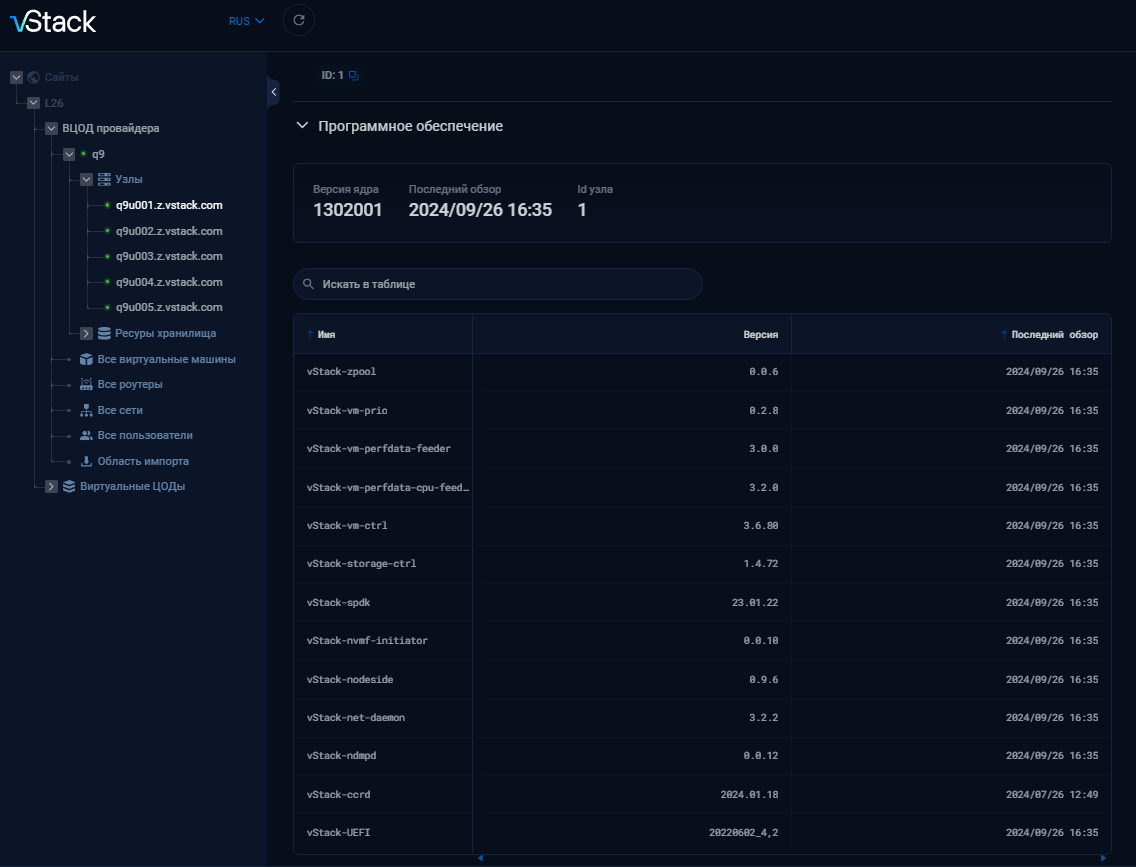
Task: Click the status dot of q9u003.z.vstack.com
Action: pos(107,256)
